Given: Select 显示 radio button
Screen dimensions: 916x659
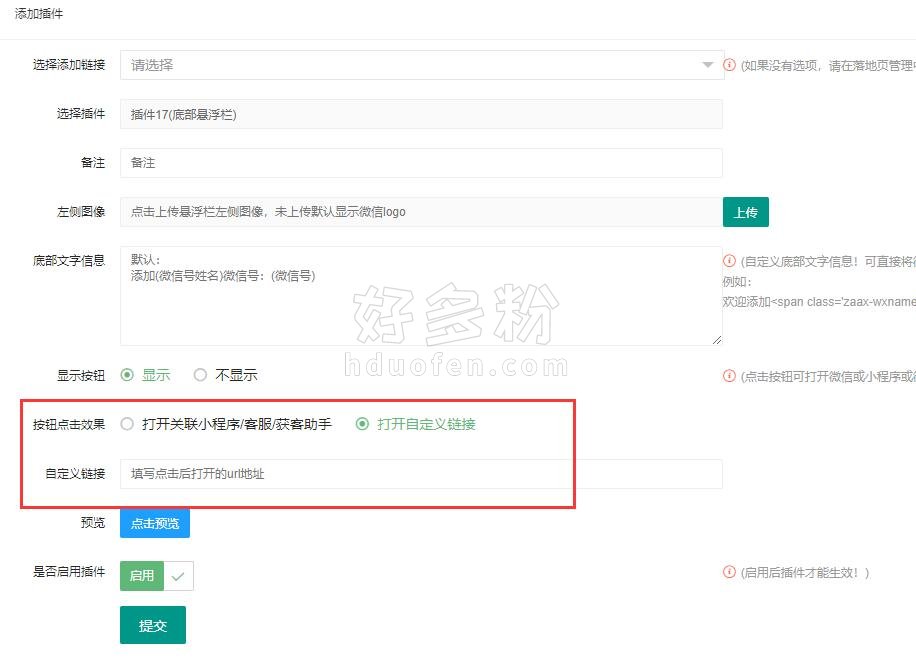Looking at the screenshot, I should pos(127,375).
